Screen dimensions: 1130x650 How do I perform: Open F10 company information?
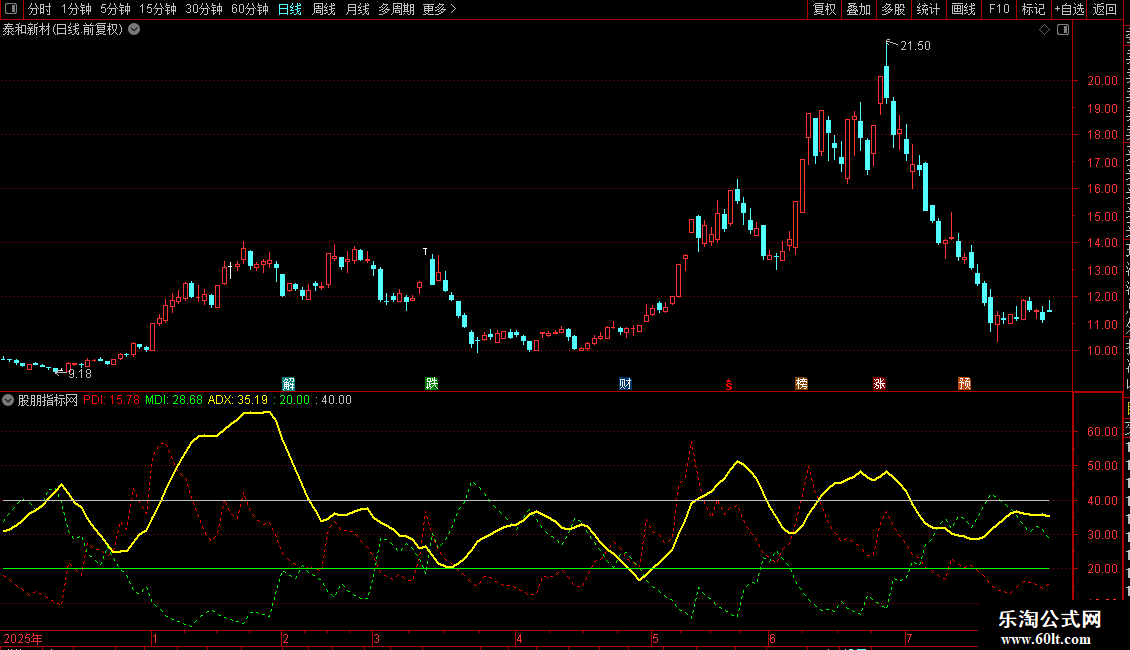(999, 9)
